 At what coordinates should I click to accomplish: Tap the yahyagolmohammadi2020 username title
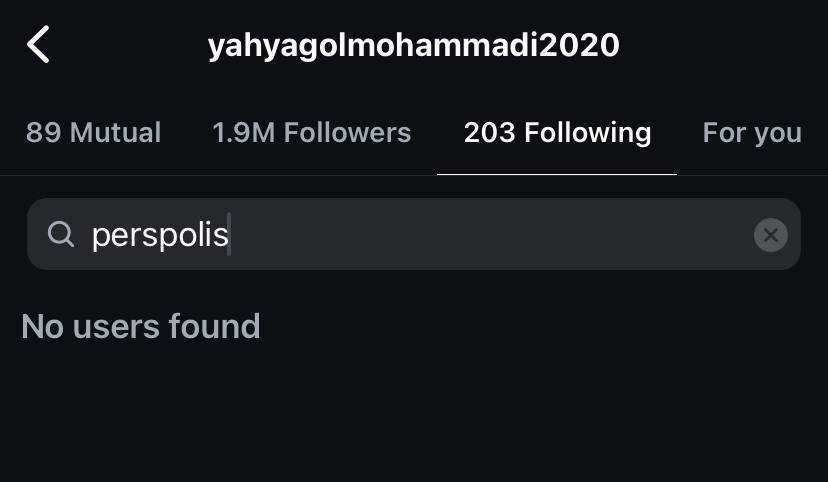click(x=413, y=46)
